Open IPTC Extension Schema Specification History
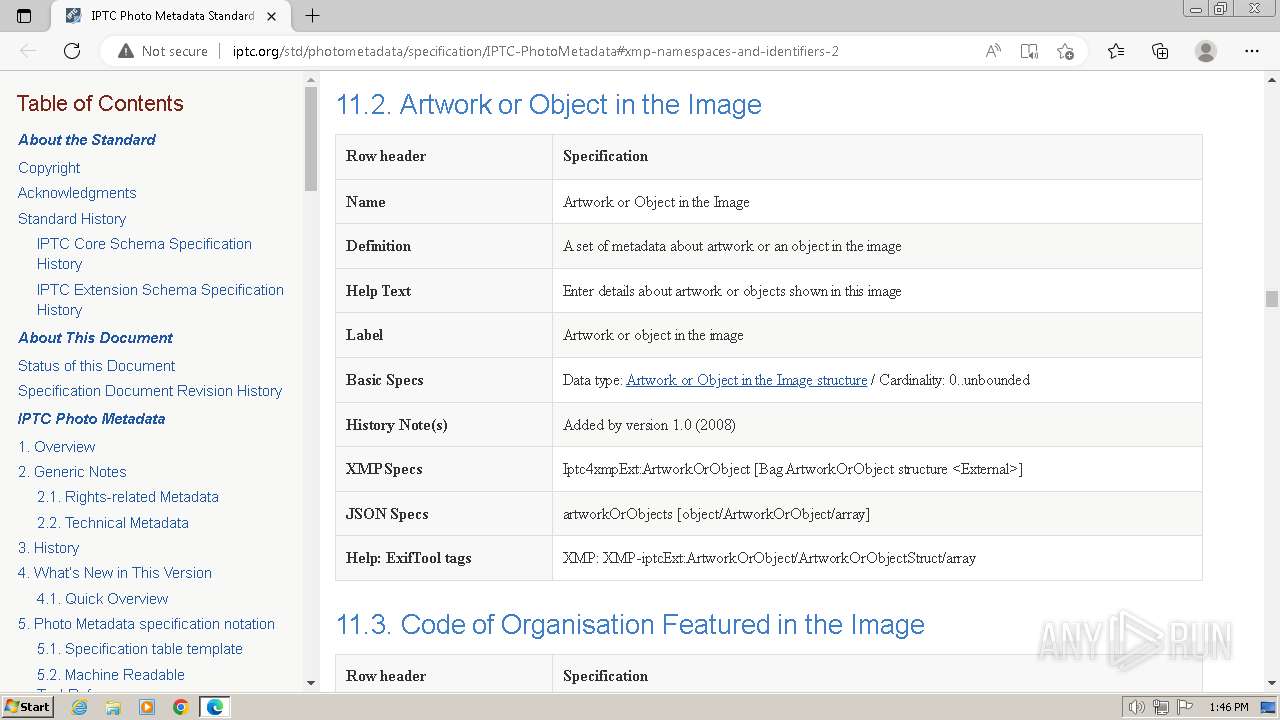This screenshot has height=720, width=1280. (160, 300)
